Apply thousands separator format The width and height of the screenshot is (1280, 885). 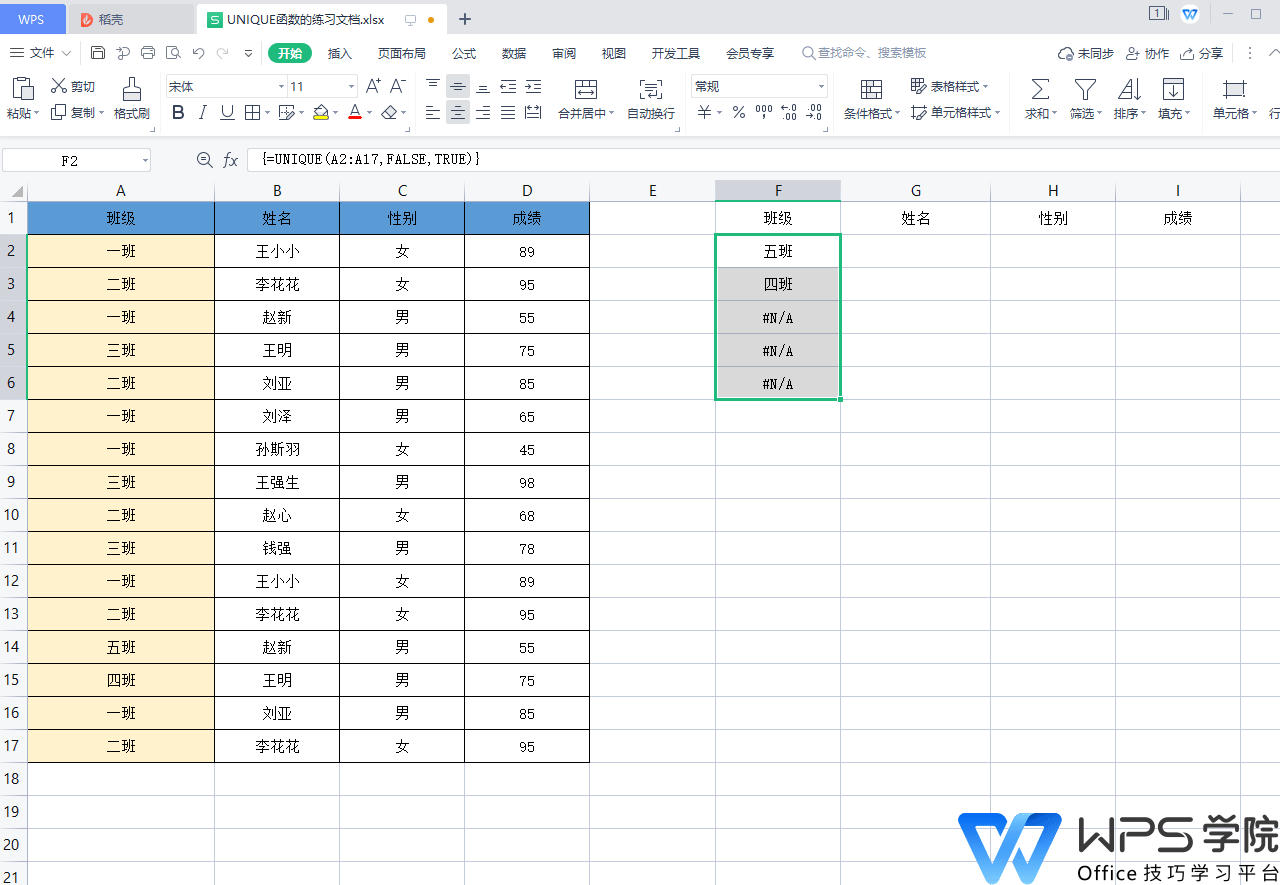point(764,113)
